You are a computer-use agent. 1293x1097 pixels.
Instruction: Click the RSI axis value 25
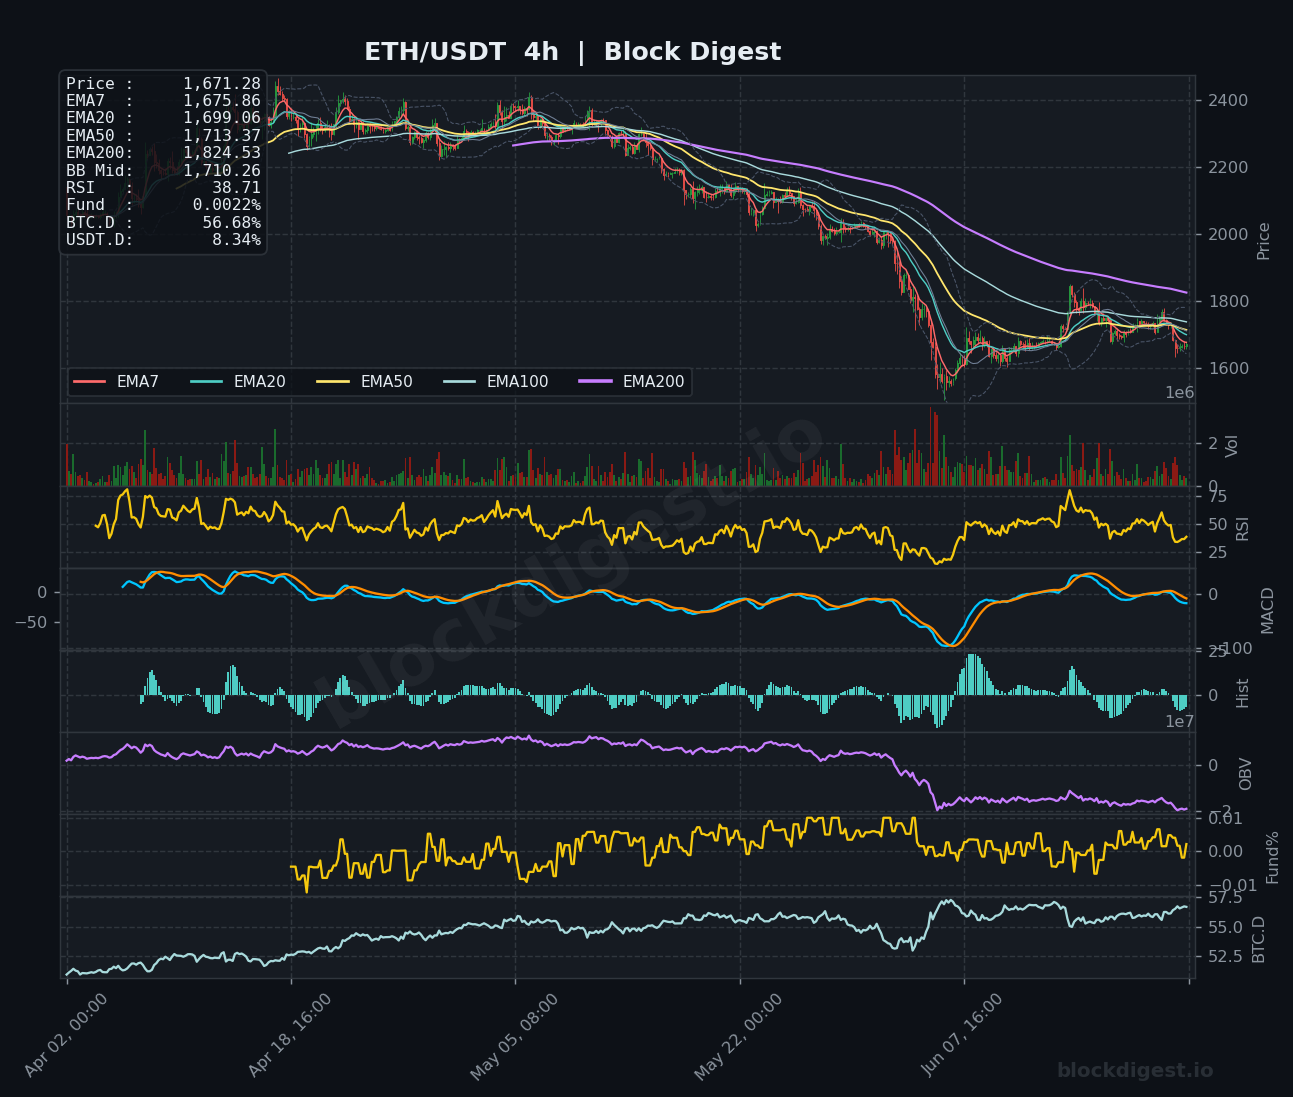coord(1217,553)
